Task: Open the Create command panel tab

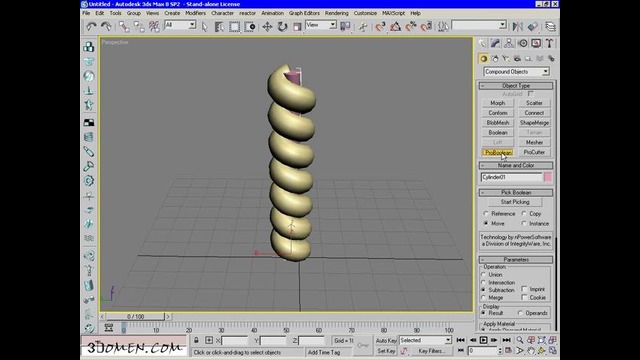Action: (x=482, y=43)
